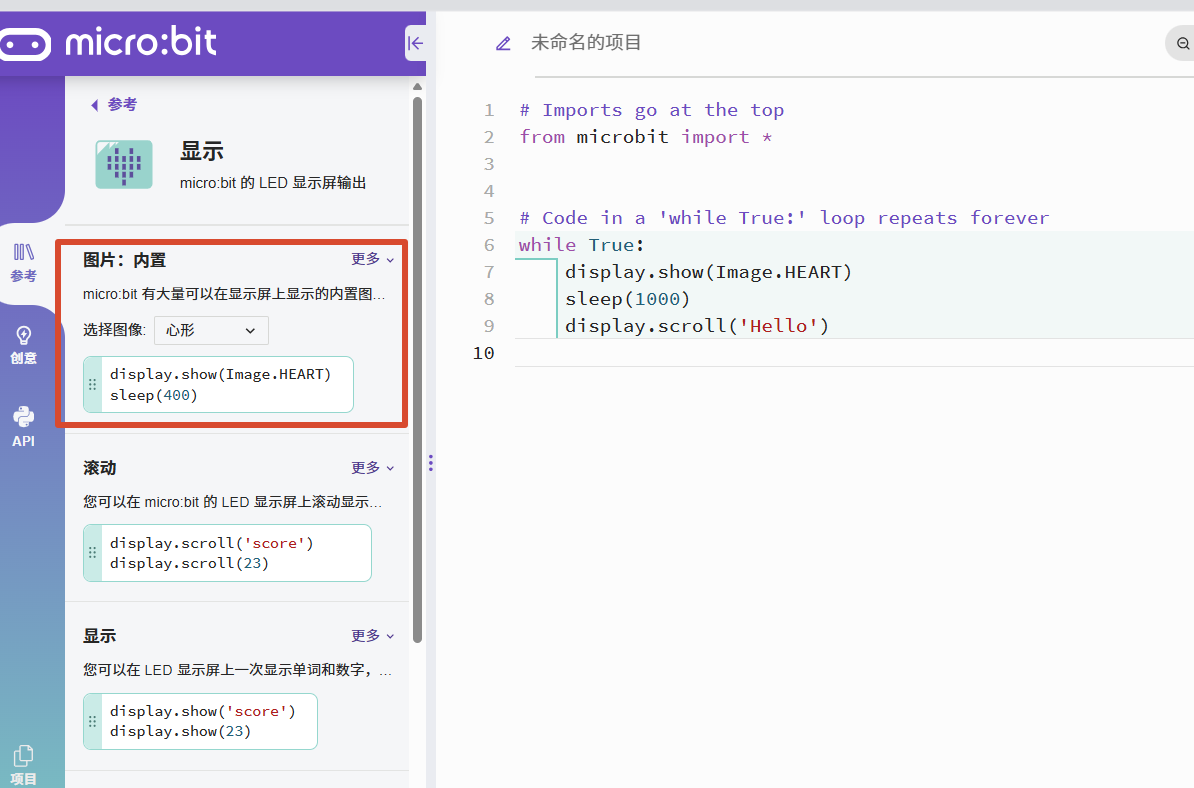This screenshot has width=1194, height=788.
Task: Click the display.show(Image.HEART) code snippet
Action: tap(227, 384)
